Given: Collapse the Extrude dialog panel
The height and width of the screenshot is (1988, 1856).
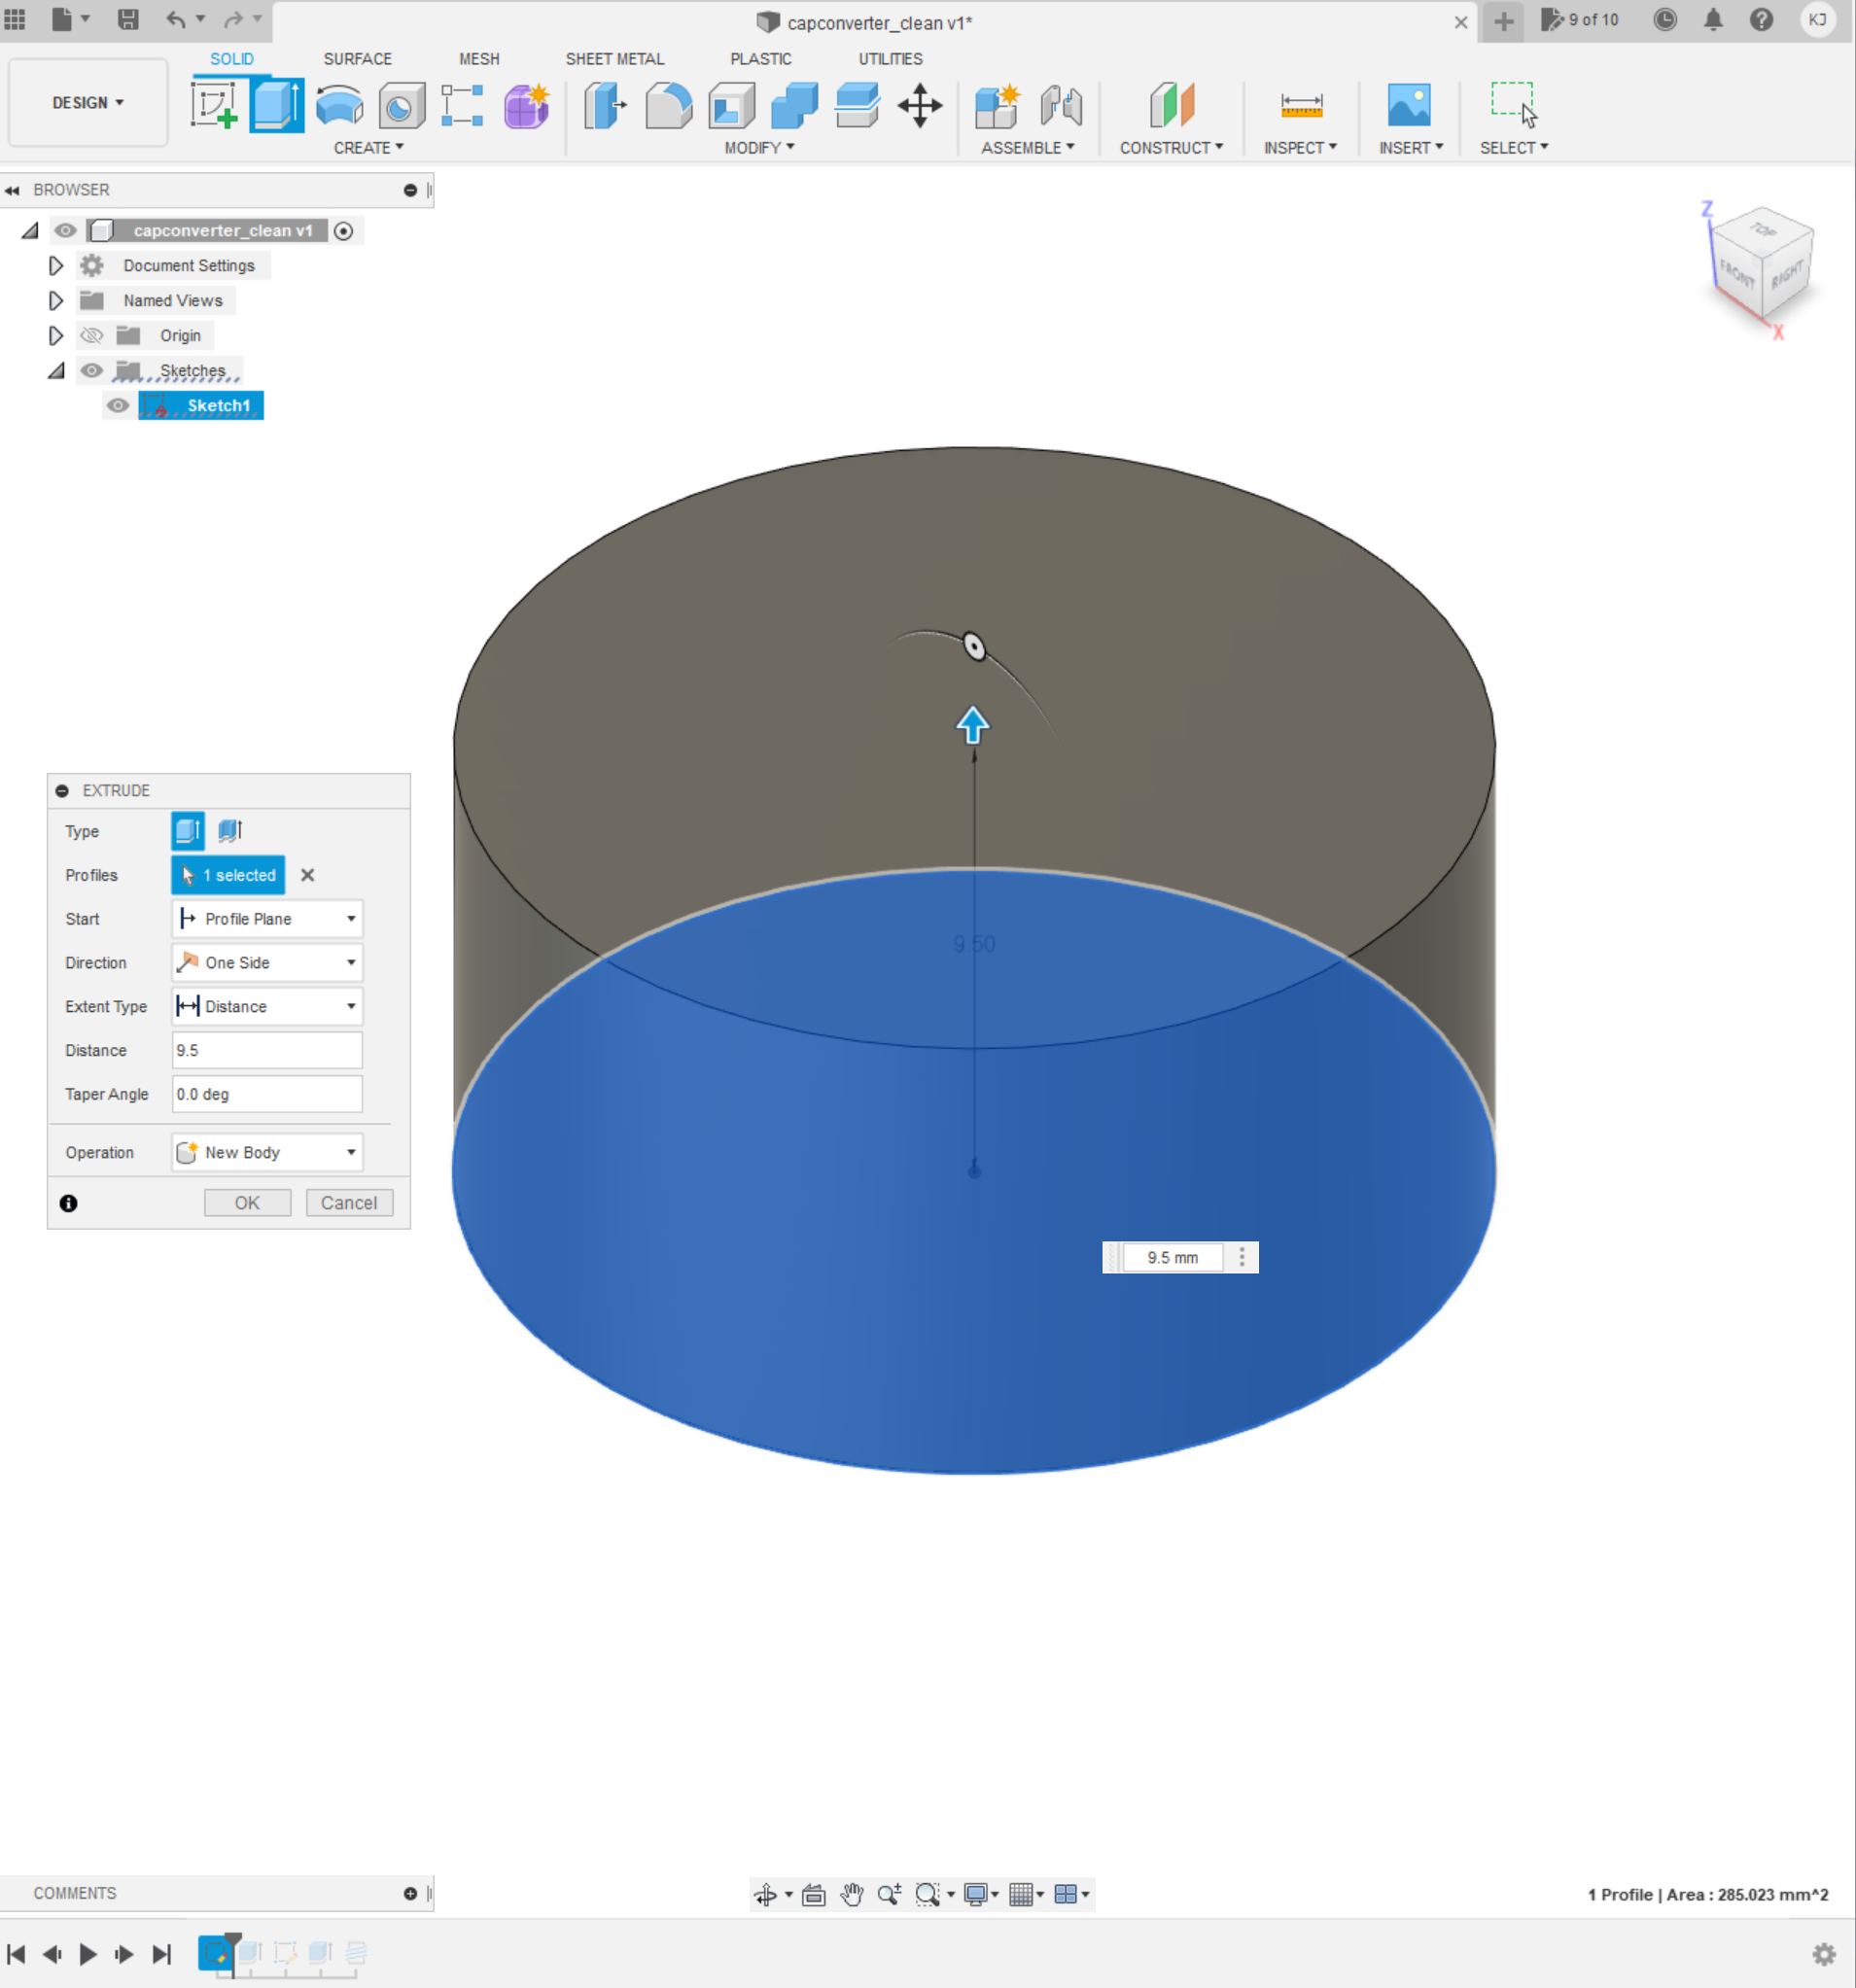Looking at the screenshot, I should point(62,791).
